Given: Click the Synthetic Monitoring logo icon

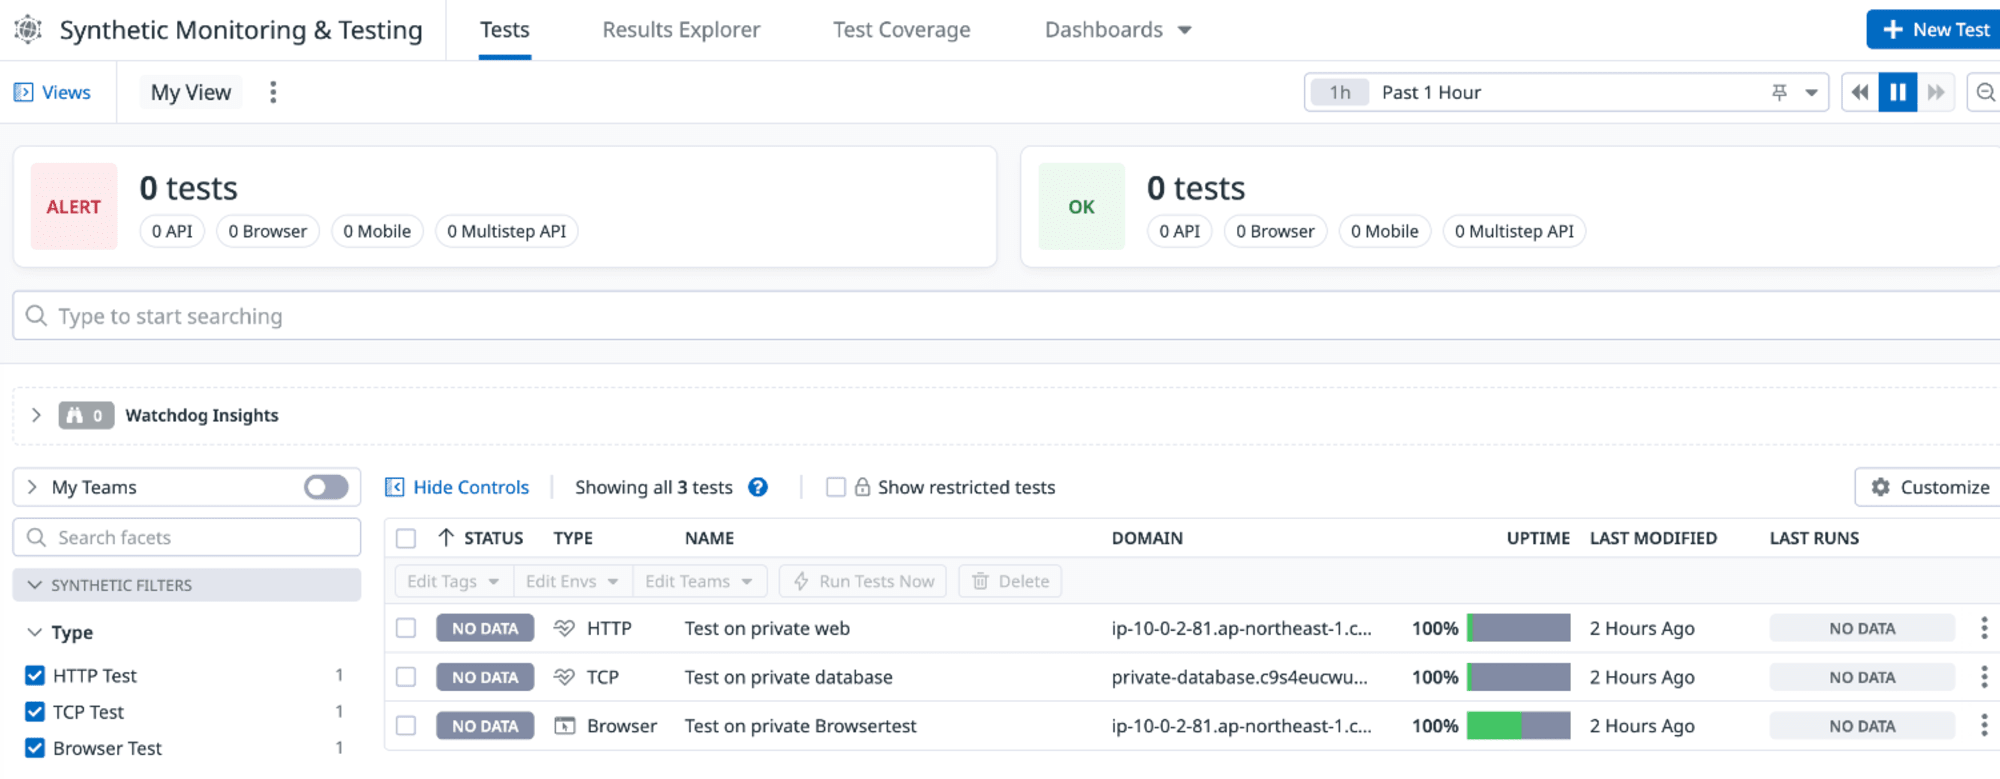Looking at the screenshot, I should [x=28, y=30].
